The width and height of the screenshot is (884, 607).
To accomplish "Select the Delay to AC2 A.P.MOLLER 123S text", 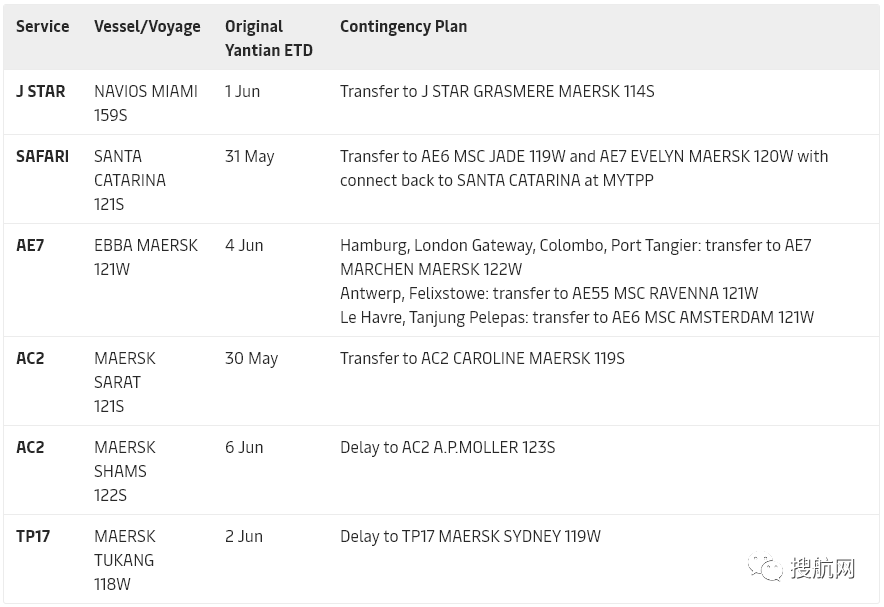I will 447,447.
